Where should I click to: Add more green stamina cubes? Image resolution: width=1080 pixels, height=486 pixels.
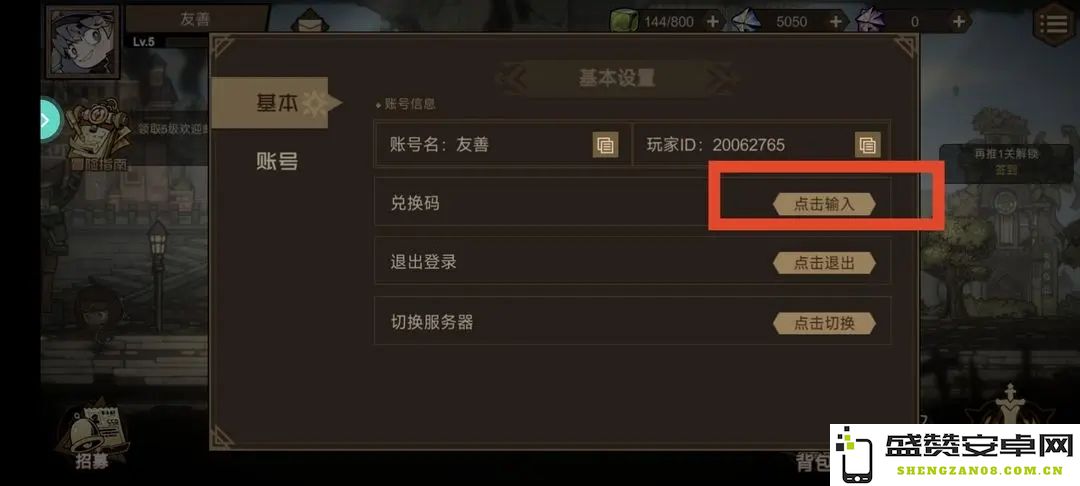[x=712, y=21]
